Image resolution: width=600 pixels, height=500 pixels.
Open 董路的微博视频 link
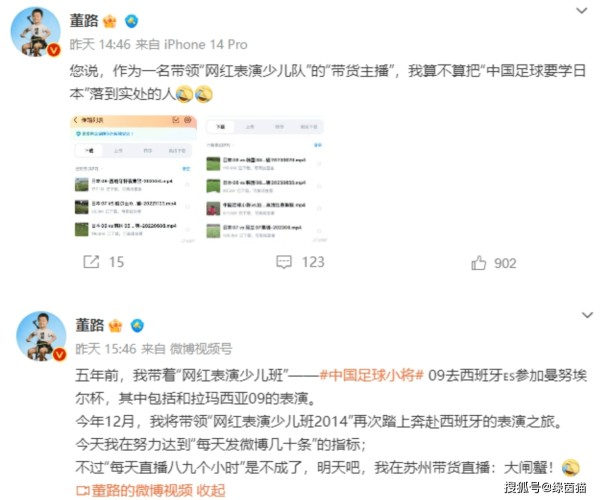[x=142, y=490]
